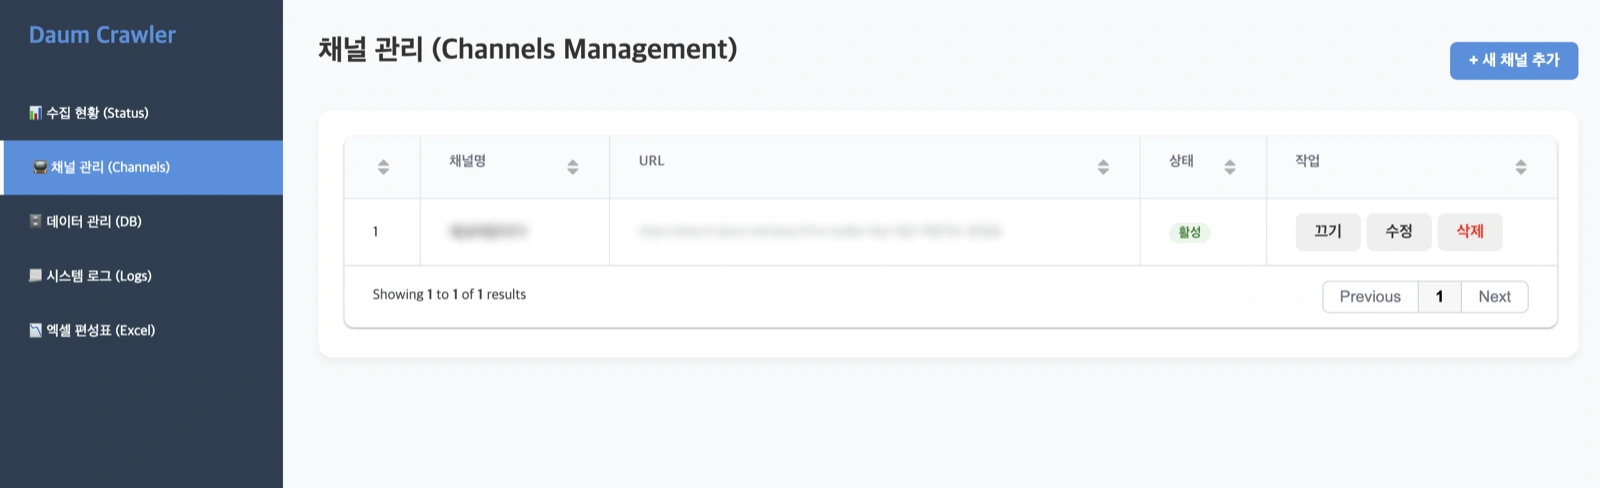The image size is (1600, 488).
Task: Click the Excel icon beside 엑셀 편성표
Action: pos(35,330)
